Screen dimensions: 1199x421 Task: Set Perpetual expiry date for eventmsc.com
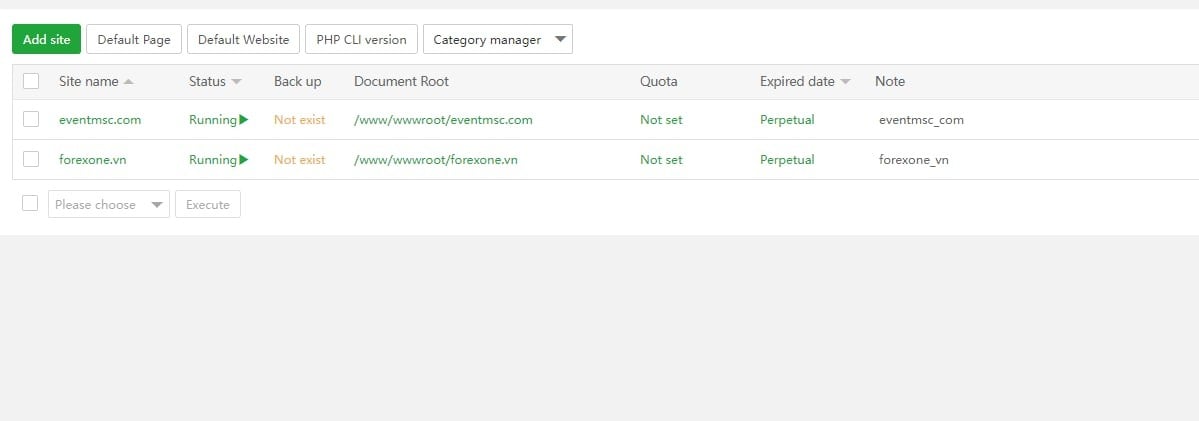pyautogui.click(x=787, y=120)
